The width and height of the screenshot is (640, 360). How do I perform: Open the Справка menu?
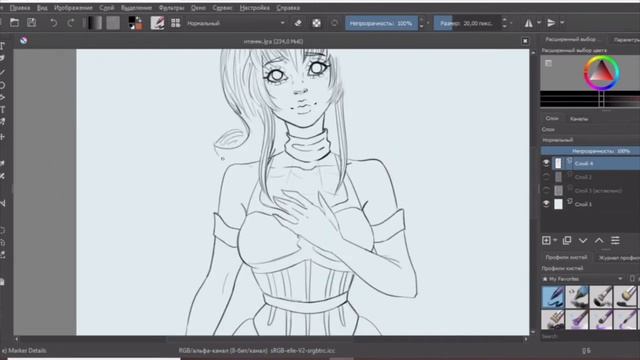pos(288,8)
